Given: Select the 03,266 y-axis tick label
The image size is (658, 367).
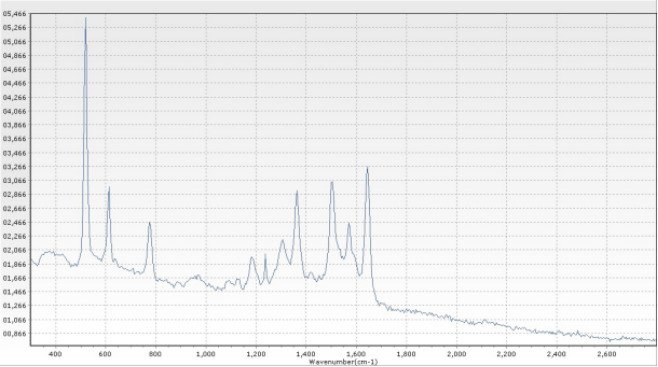Looking at the screenshot, I should (x=15, y=167).
